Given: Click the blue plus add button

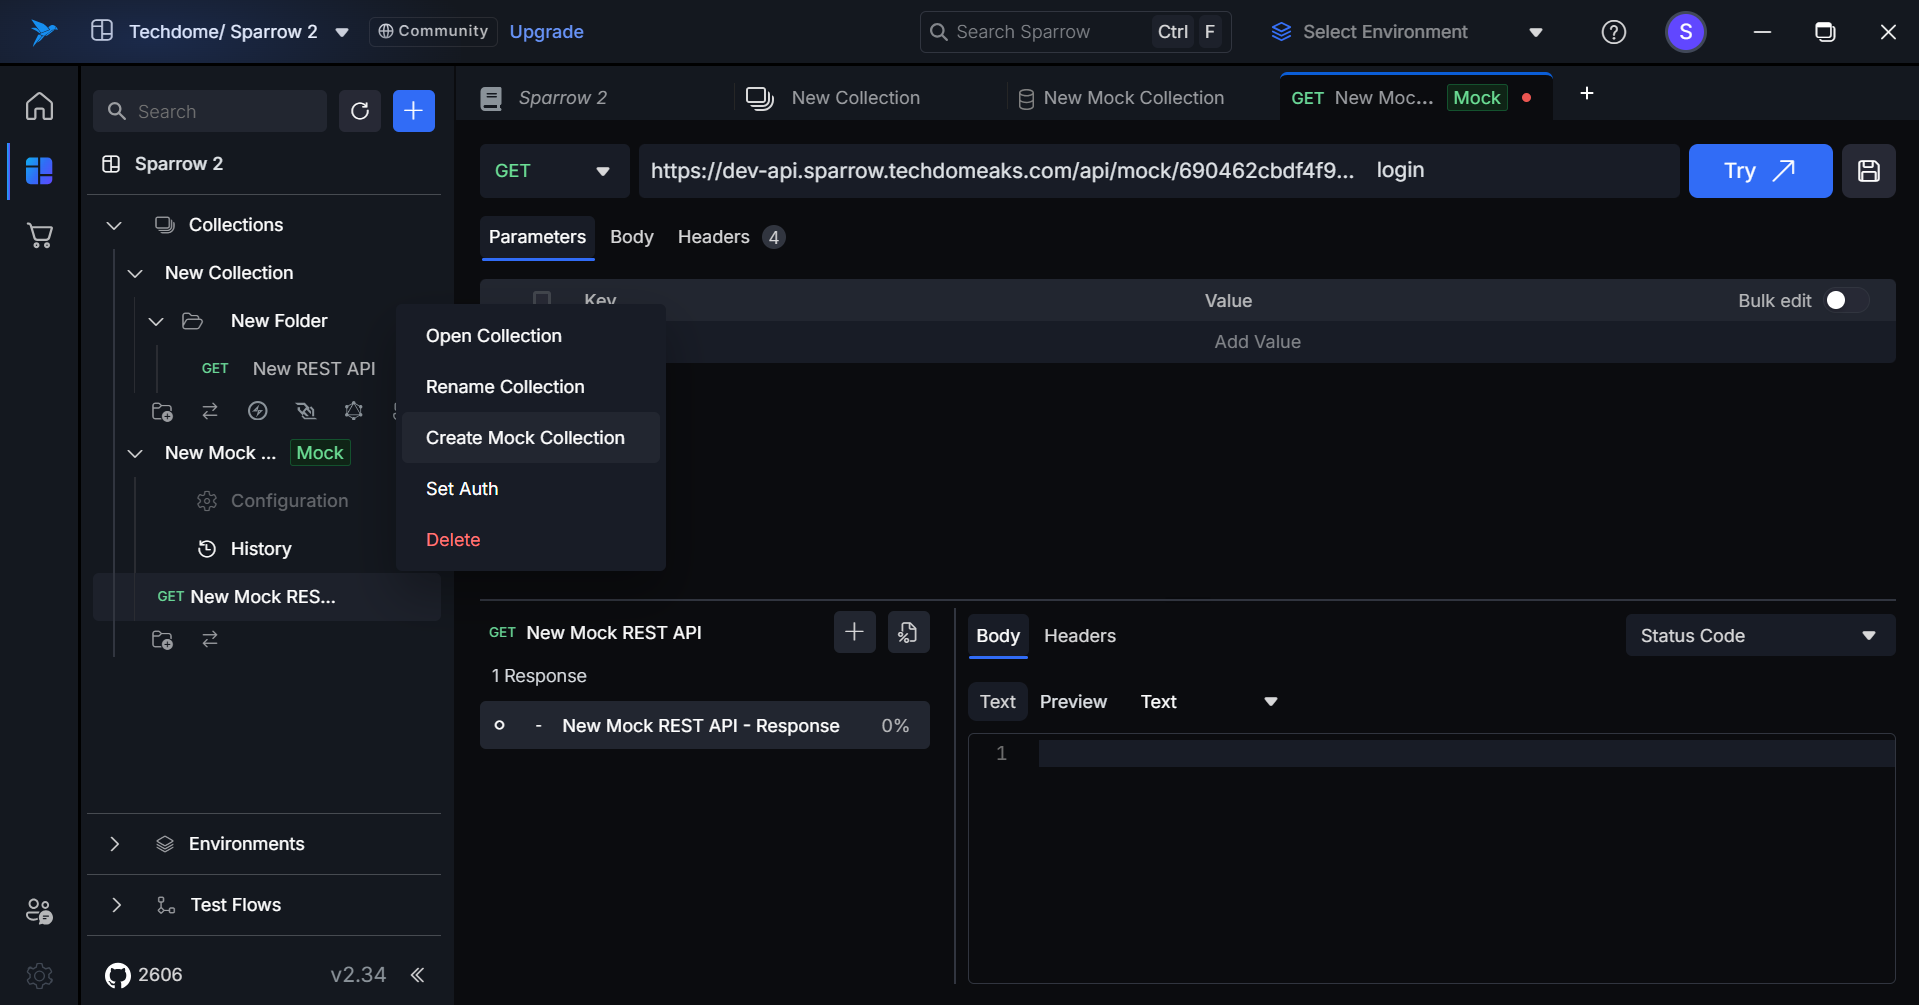Looking at the screenshot, I should pyautogui.click(x=413, y=111).
